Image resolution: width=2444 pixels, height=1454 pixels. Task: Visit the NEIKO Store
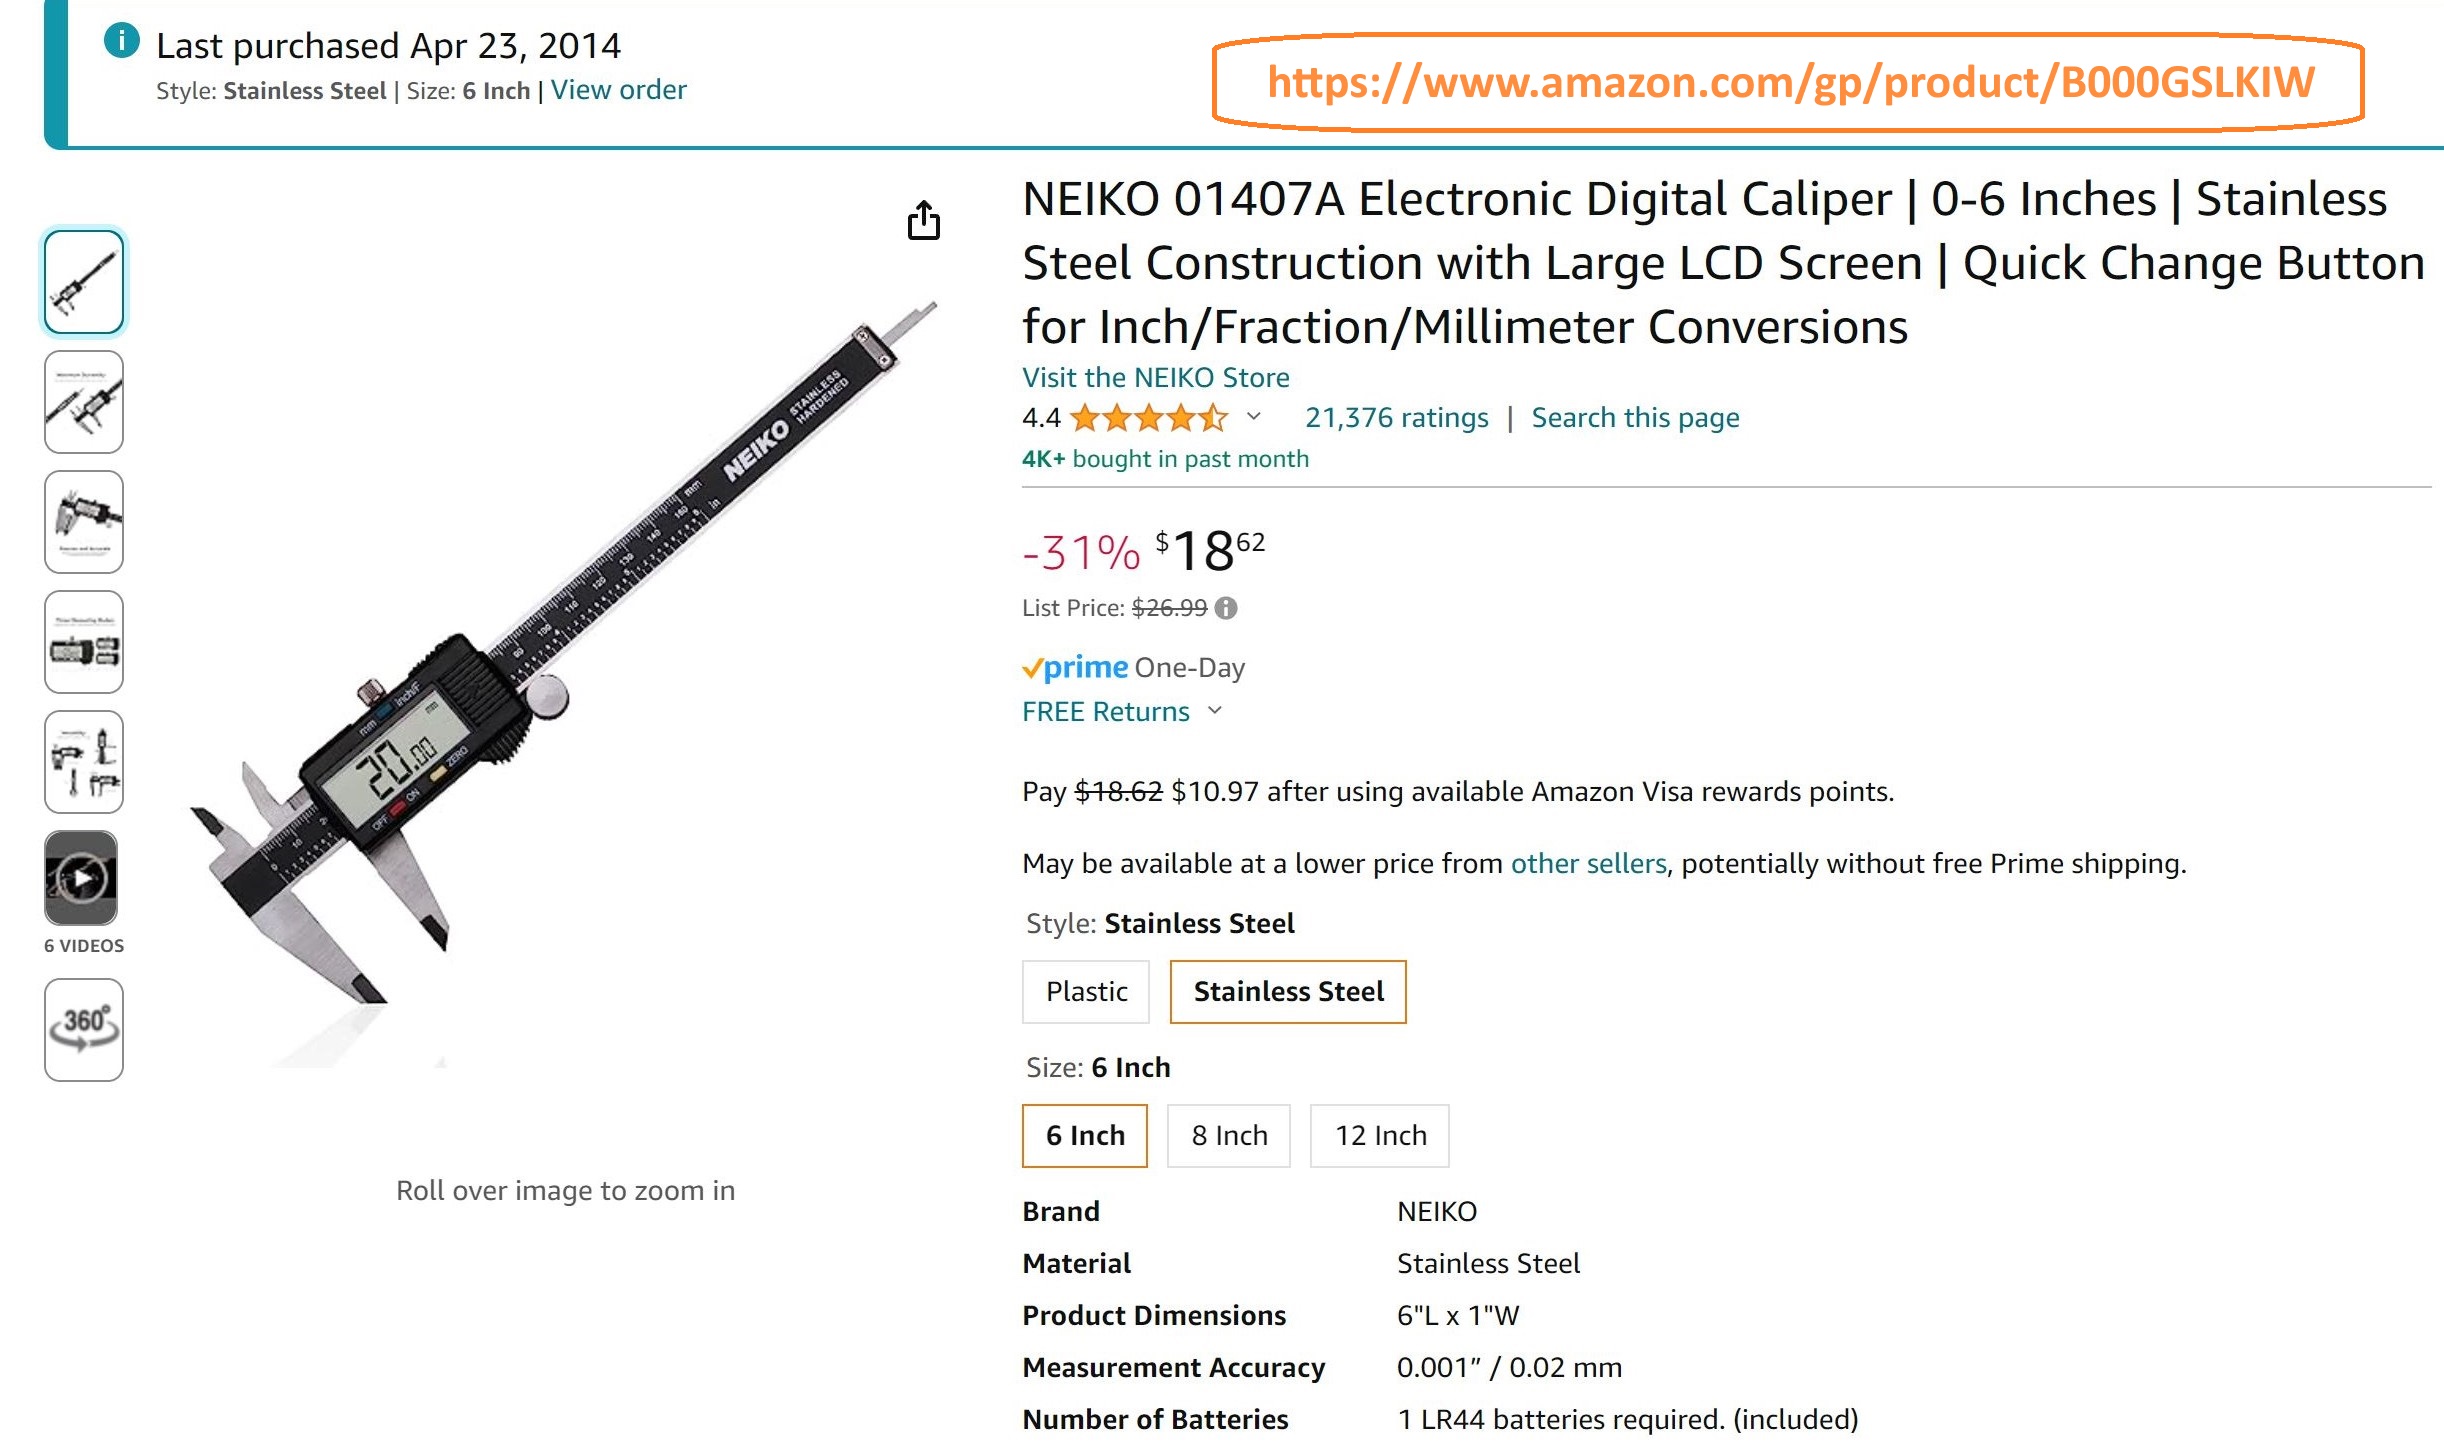point(1155,377)
